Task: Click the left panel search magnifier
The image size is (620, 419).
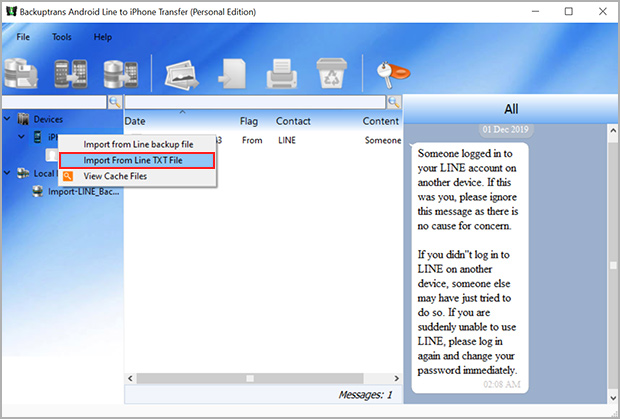Action: tap(115, 102)
